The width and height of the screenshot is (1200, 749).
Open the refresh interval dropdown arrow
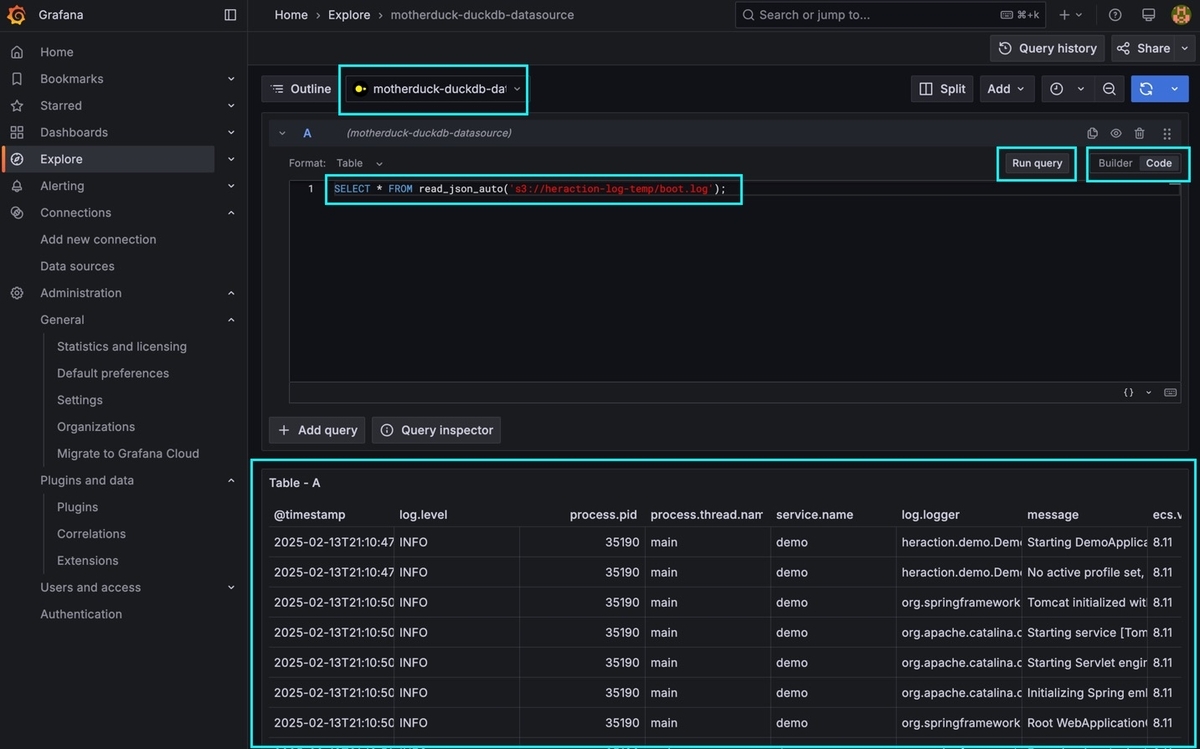[1175, 89]
